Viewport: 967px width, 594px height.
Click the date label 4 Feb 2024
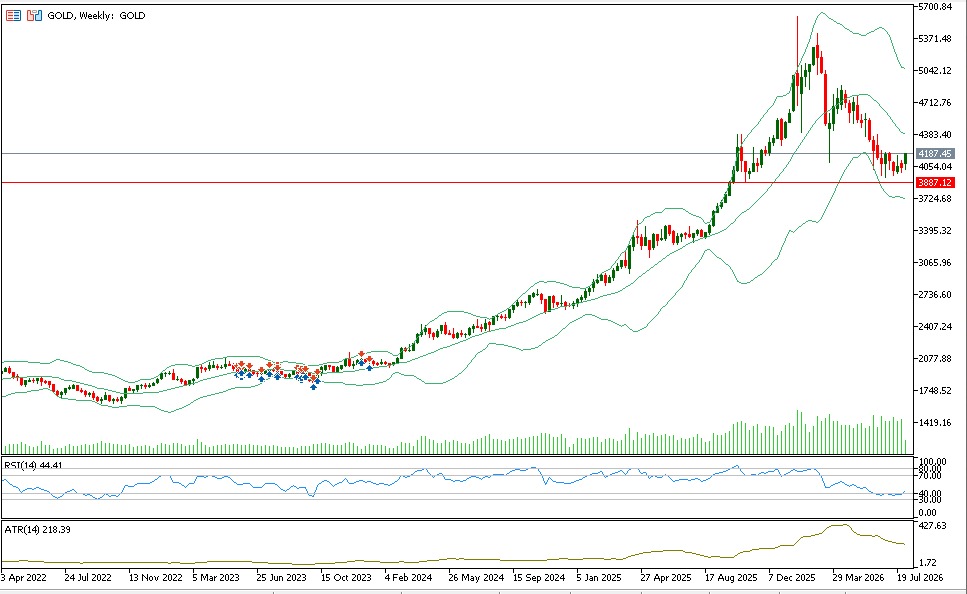408,578
